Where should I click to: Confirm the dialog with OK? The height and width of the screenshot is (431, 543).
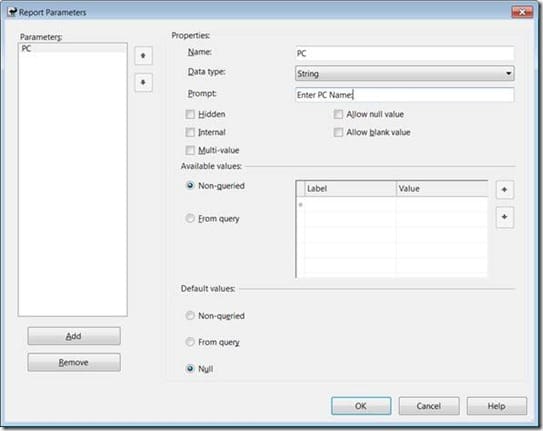pos(361,406)
